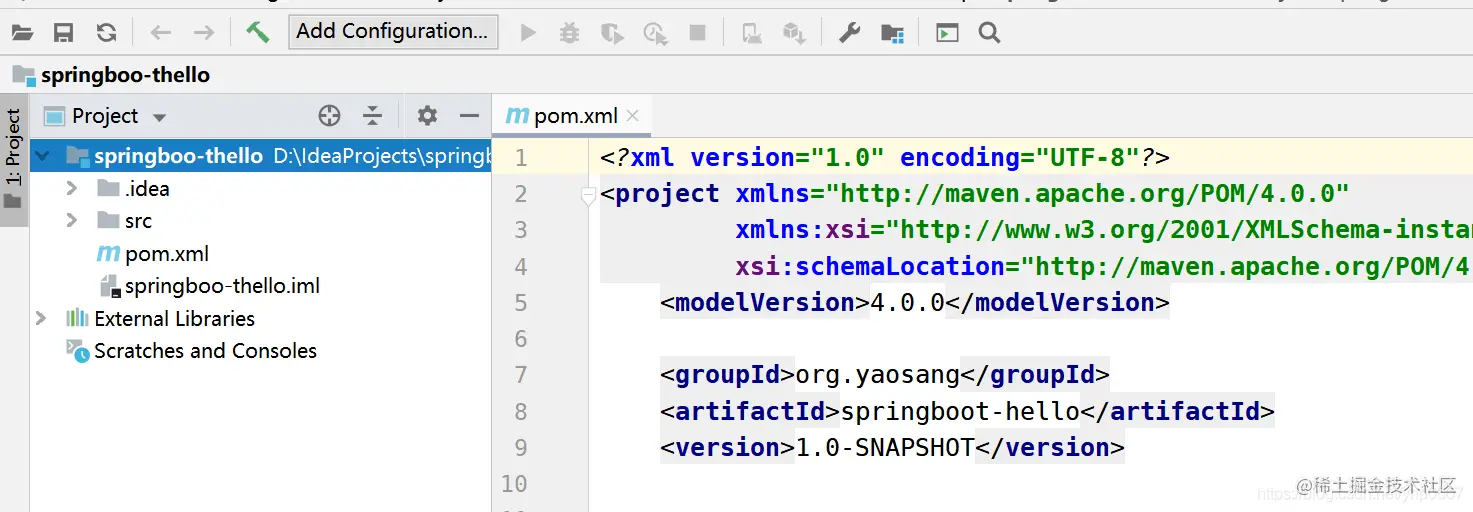This screenshot has height=512, width=1473.
Task: Close the pom.xml editor tab
Action: pyautogui.click(x=632, y=116)
